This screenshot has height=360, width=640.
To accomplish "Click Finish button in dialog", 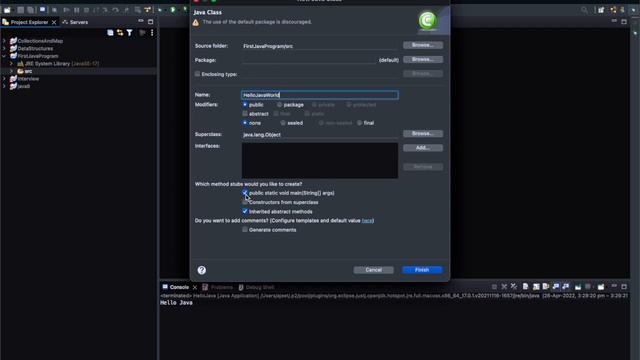I will pyautogui.click(x=422, y=270).
